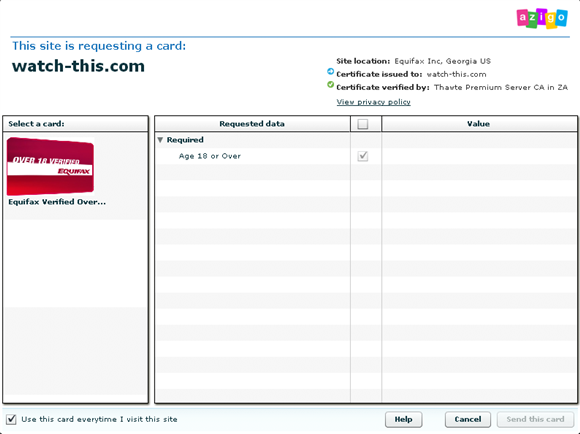Click the Help button
This screenshot has width=580, height=434.
point(403,419)
